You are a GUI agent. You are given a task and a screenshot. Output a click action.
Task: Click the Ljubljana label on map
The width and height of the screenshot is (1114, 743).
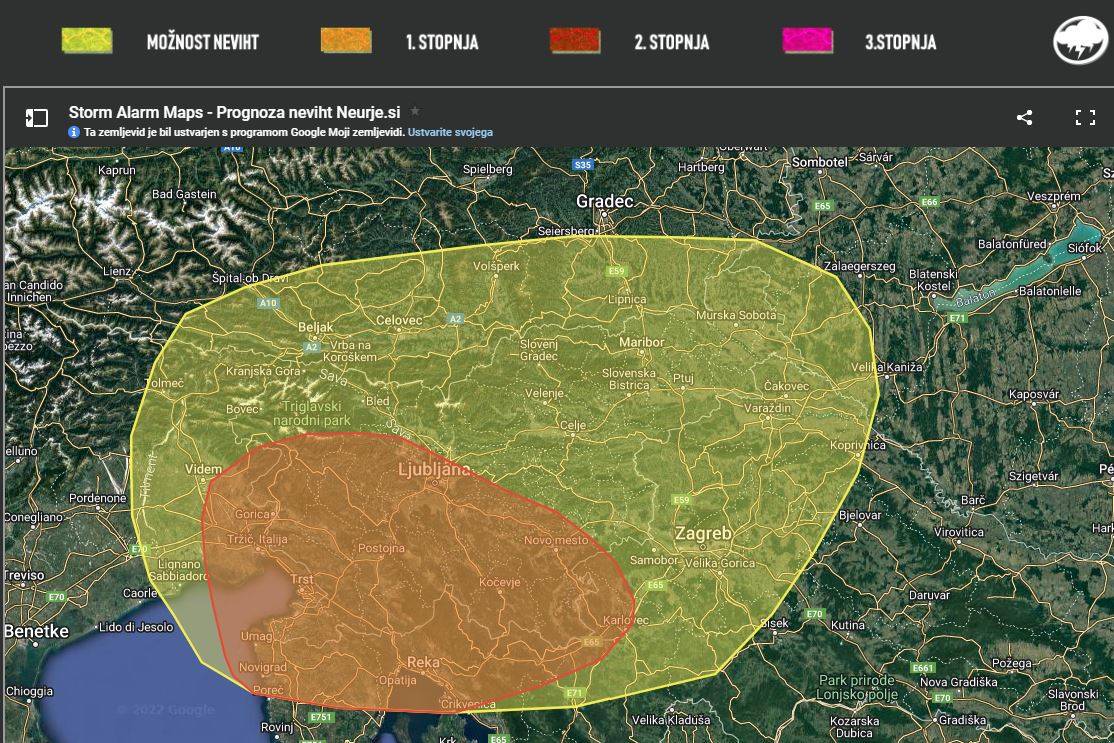[x=434, y=470]
